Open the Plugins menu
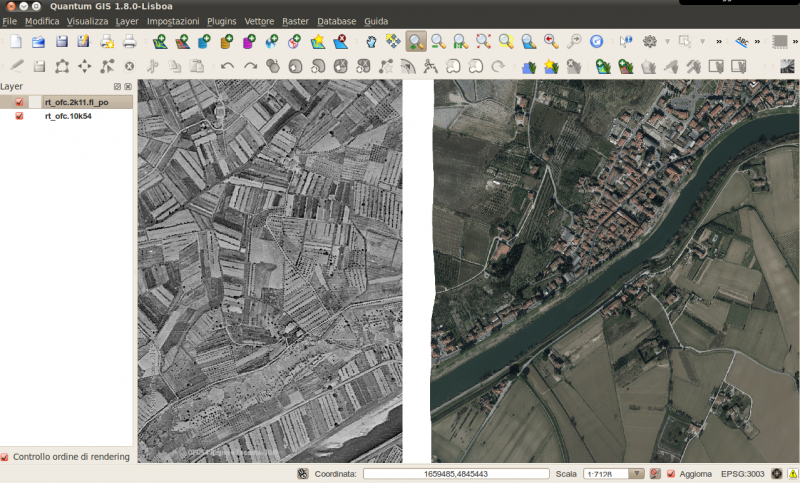 [x=221, y=21]
